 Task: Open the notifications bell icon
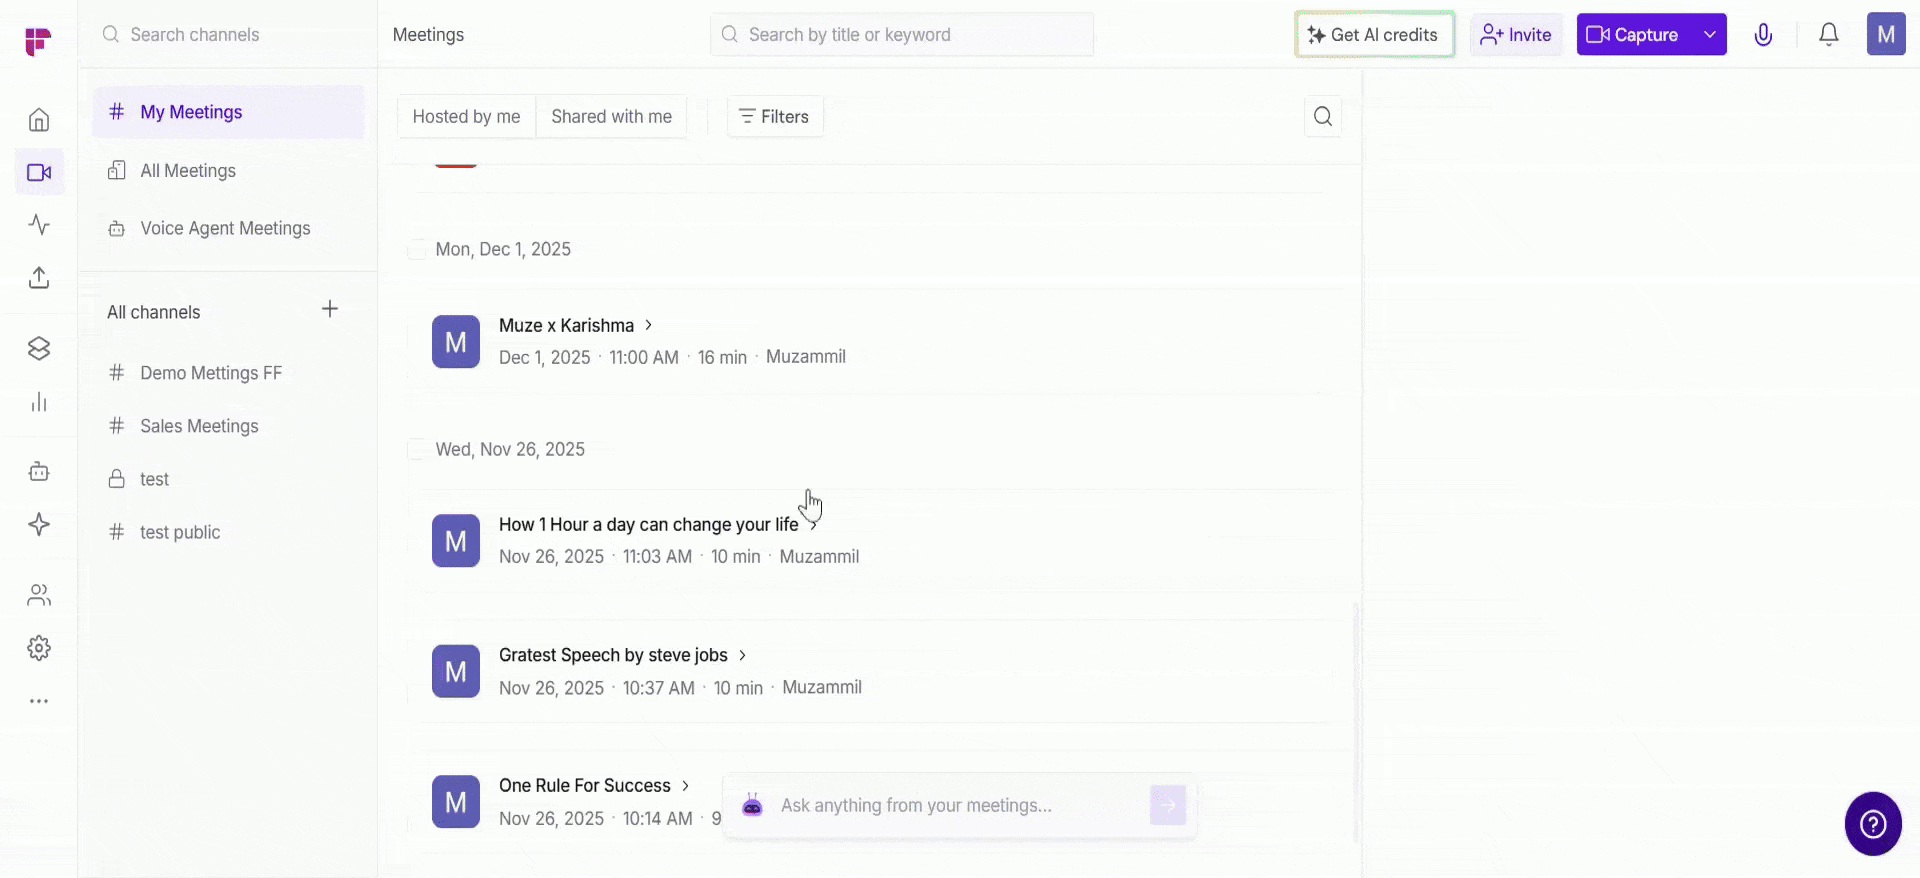click(x=1829, y=35)
